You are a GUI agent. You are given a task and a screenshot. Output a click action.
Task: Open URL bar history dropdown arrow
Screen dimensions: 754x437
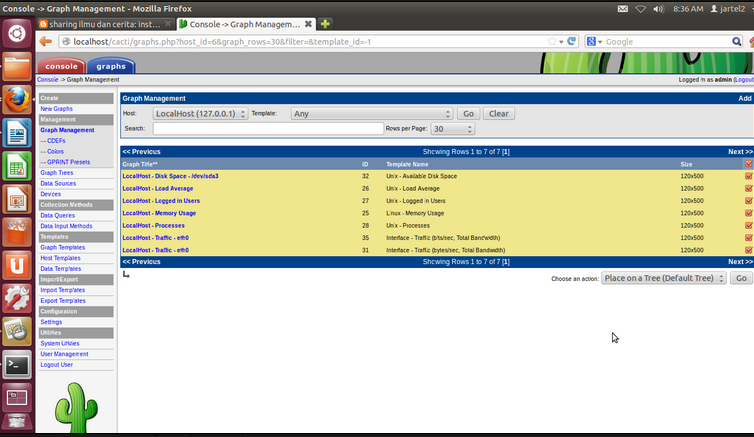[x=561, y=42]
